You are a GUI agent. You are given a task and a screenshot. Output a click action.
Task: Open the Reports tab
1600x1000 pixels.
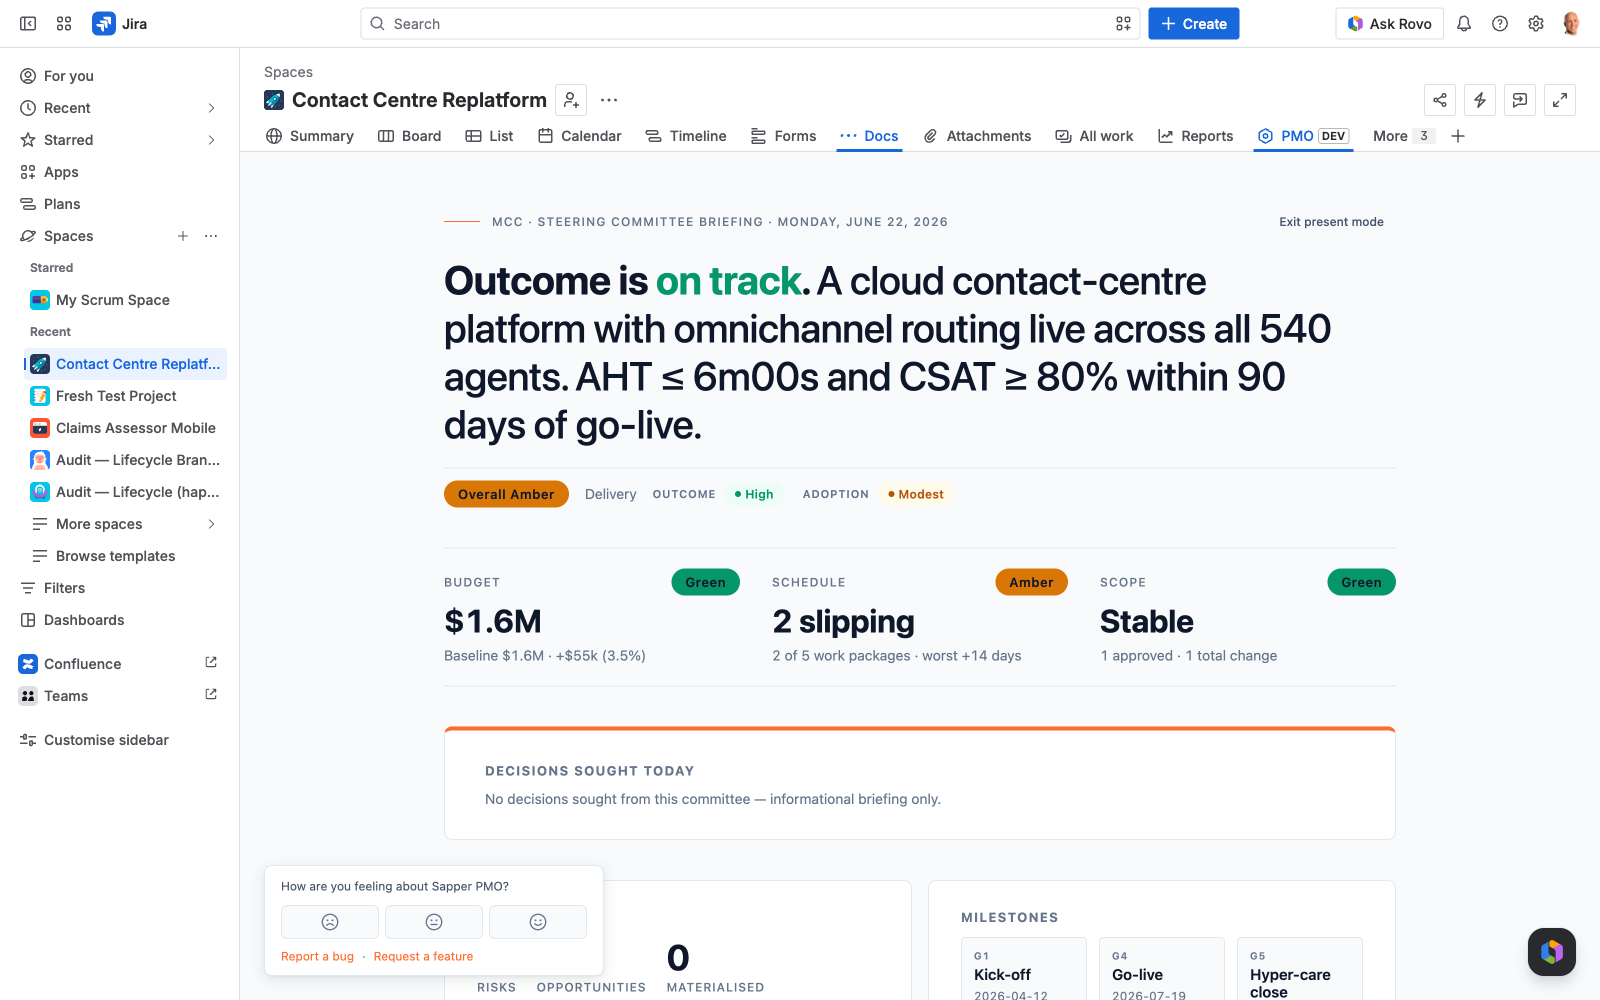click(x=1196, y=136)
